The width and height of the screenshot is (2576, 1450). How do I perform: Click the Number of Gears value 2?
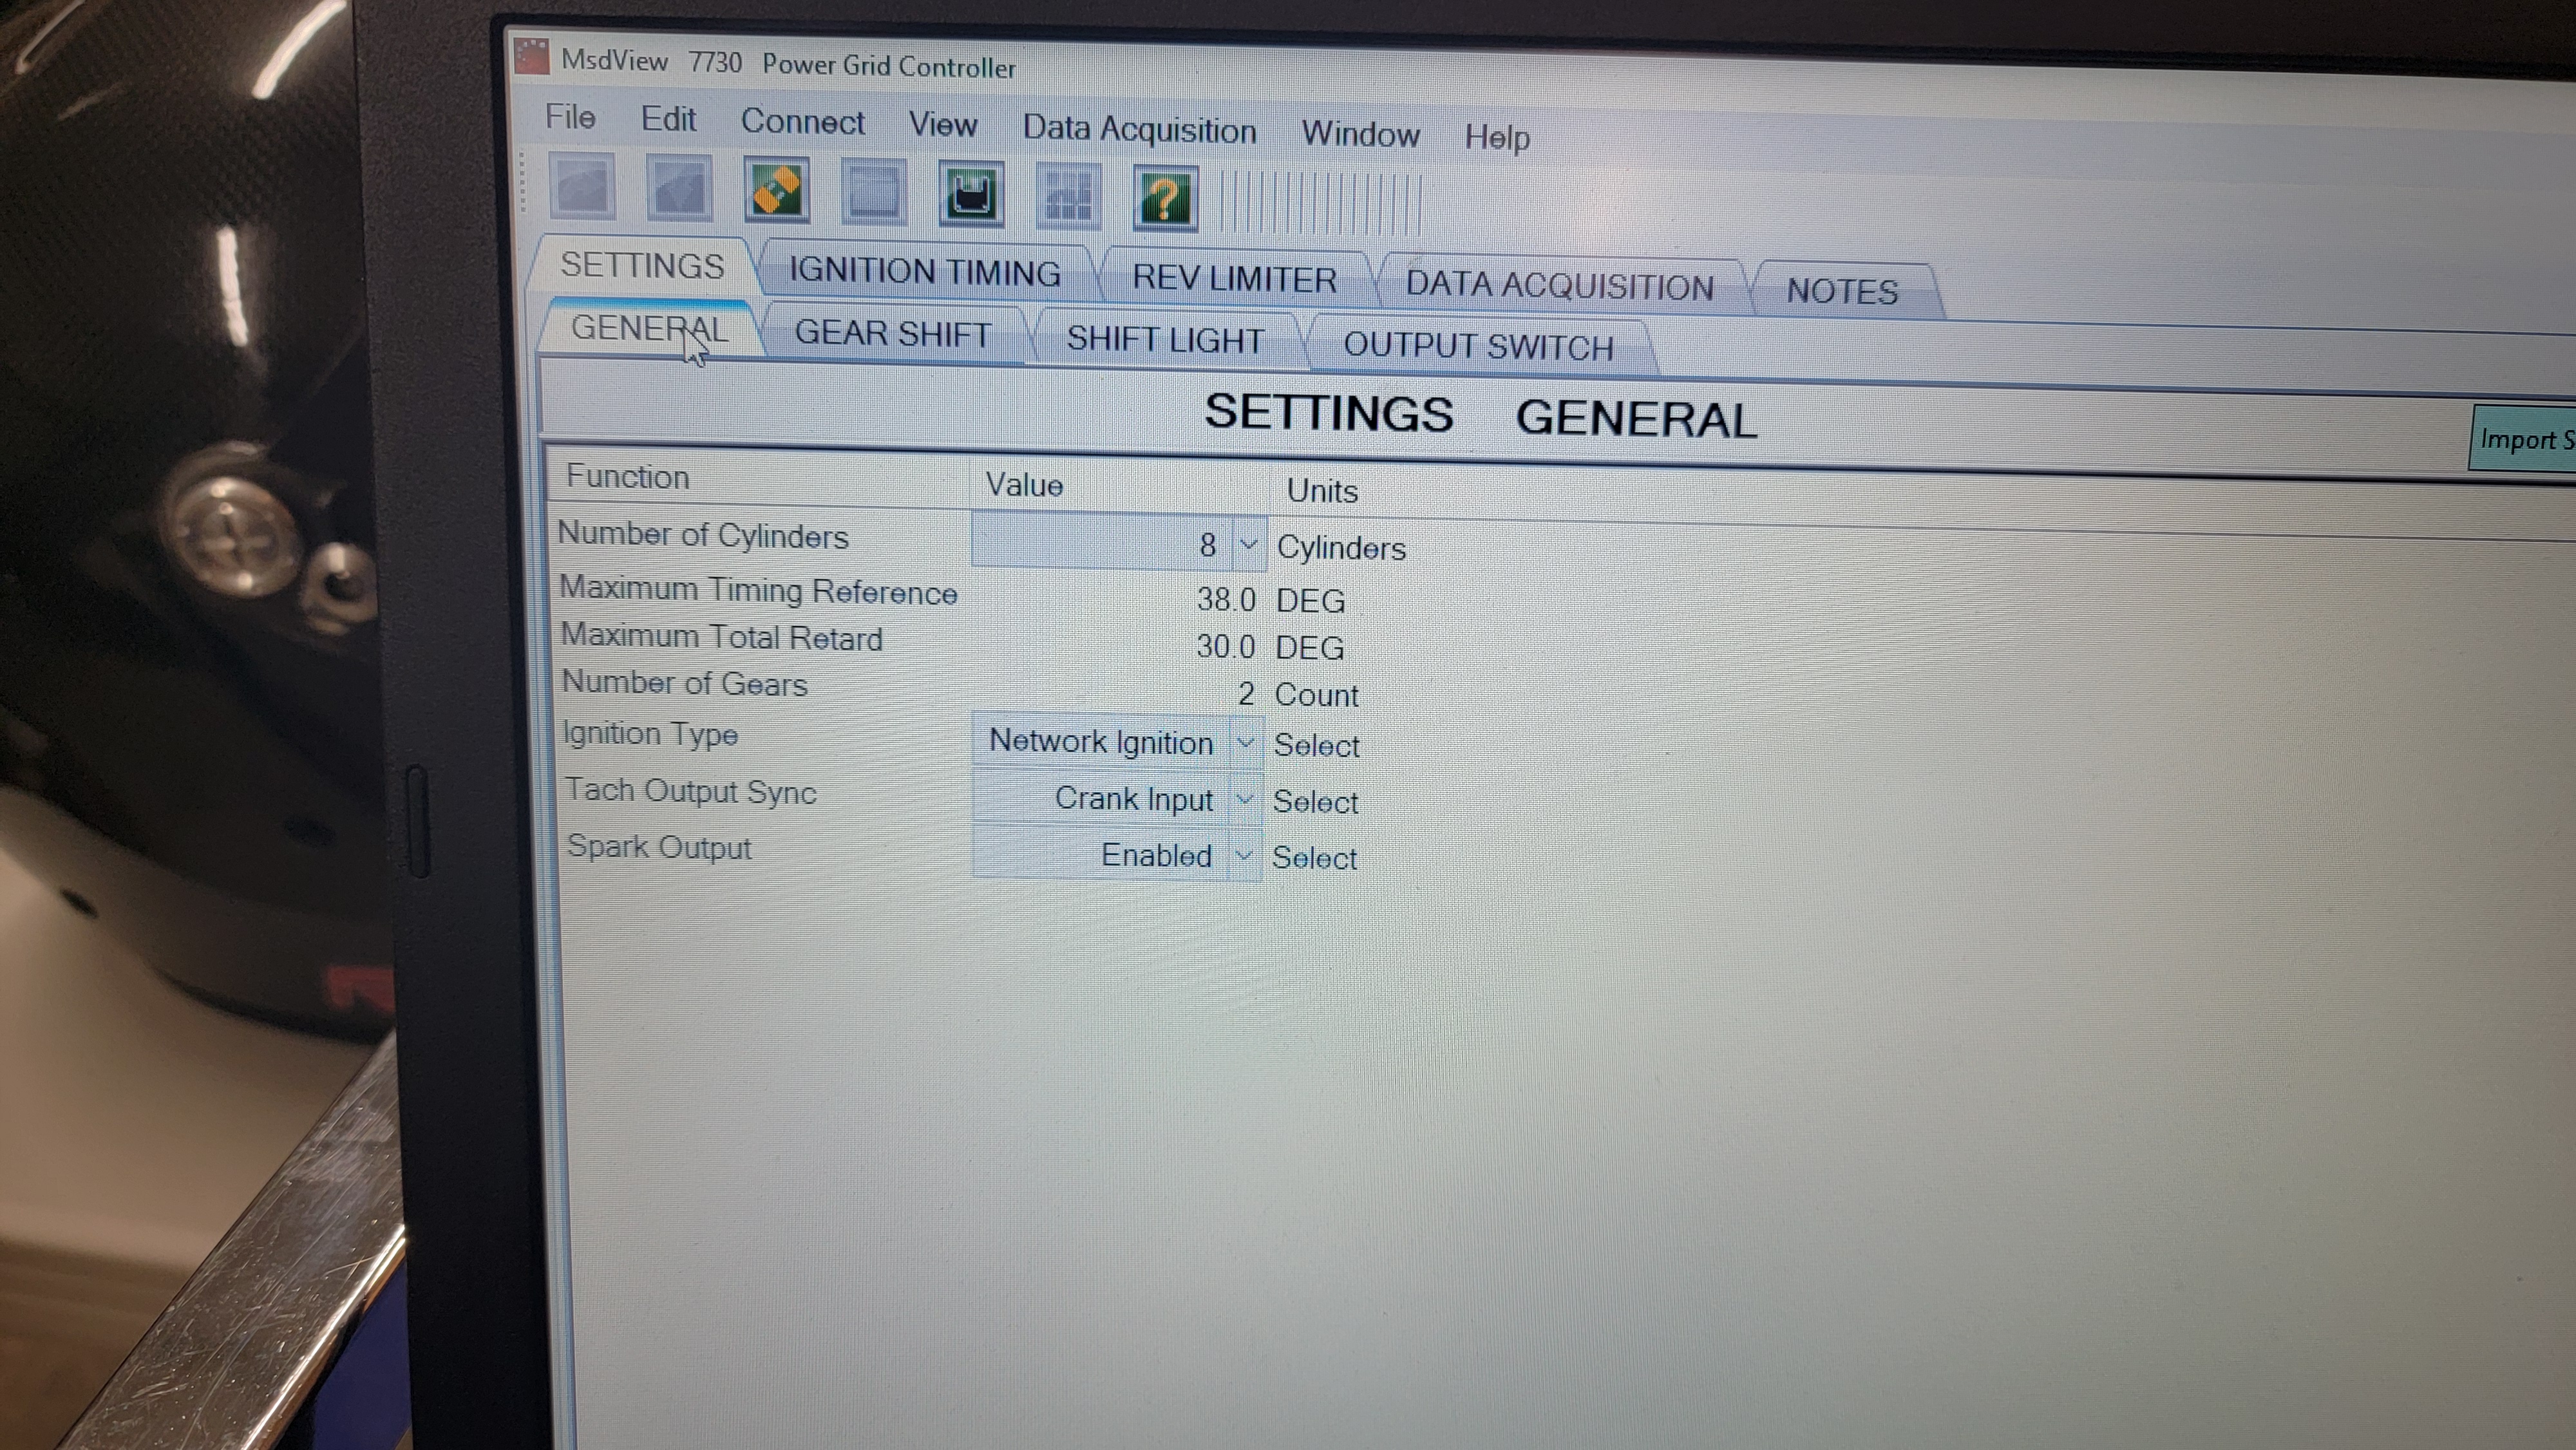pyautogui.click(x=1246, y=694)
